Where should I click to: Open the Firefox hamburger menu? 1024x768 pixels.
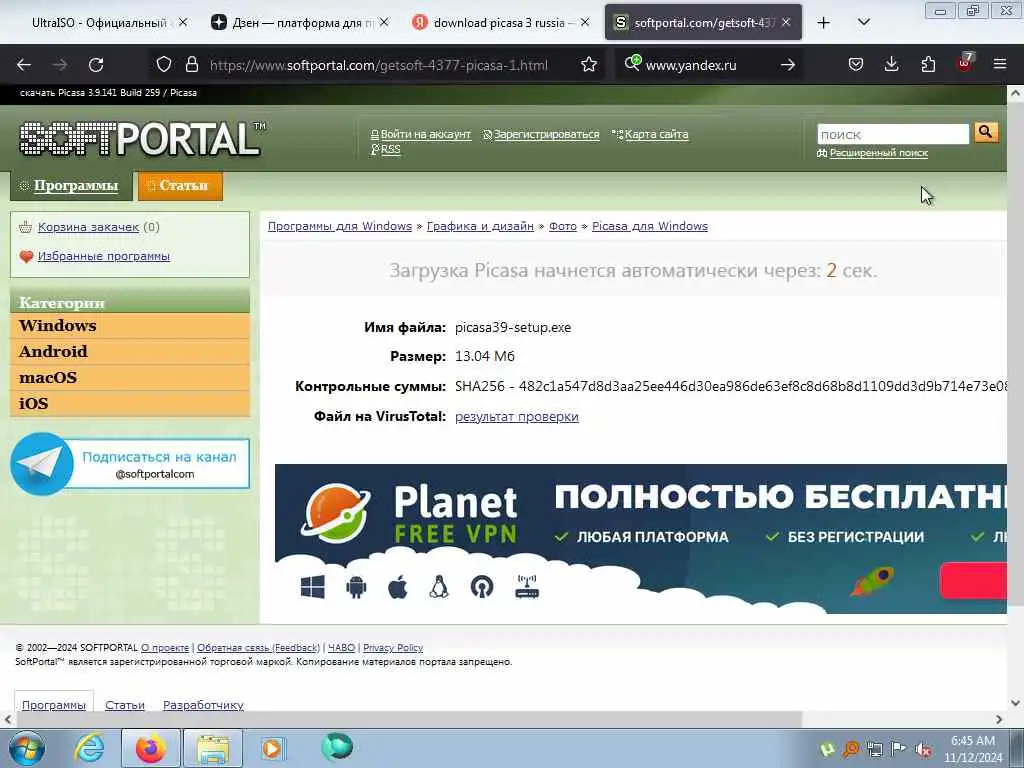coord(1000,65)
